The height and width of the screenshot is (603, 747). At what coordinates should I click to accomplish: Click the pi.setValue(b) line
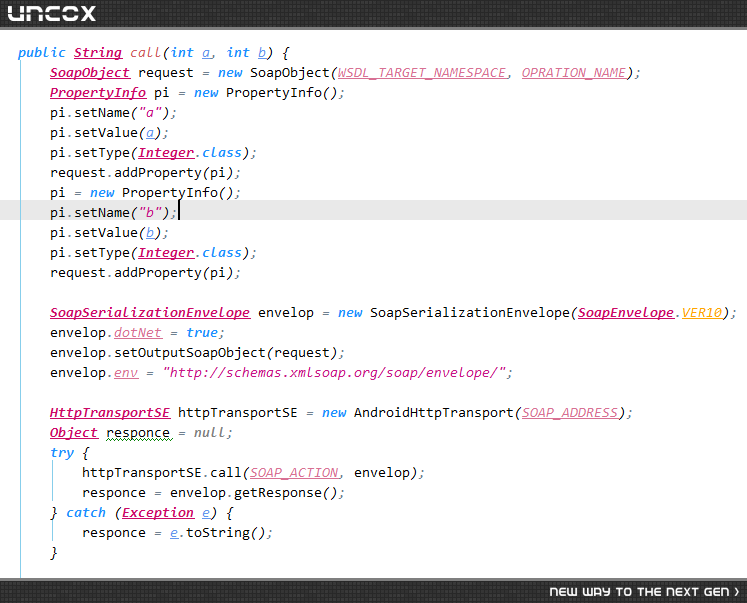pyautogui.click(x=110, y=233)
